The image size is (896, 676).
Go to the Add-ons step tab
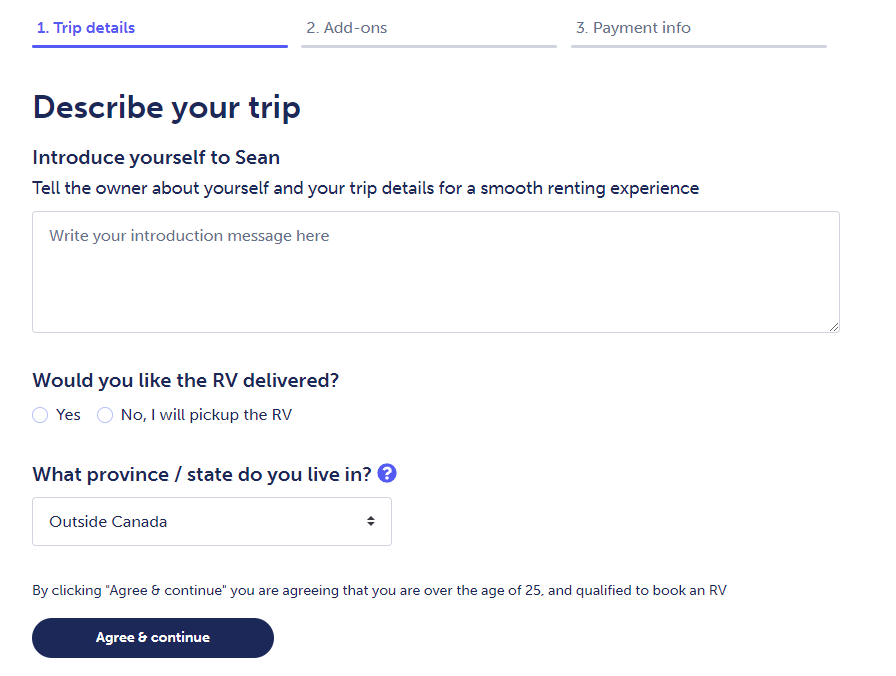(x=346, y=27)
